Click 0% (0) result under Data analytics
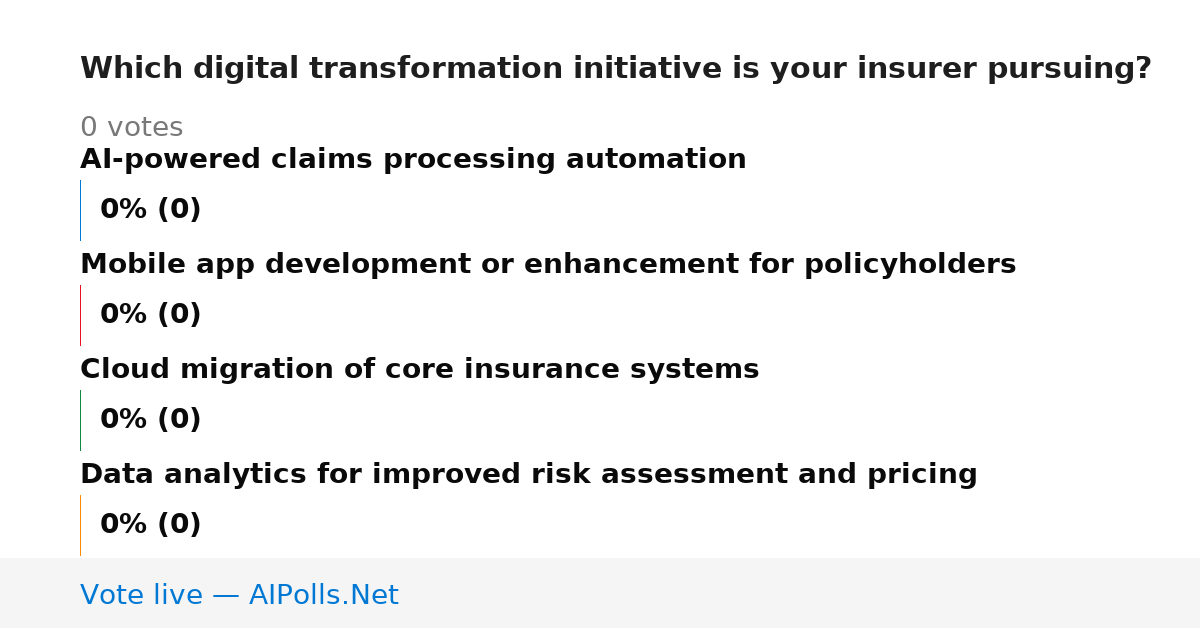The height and width of the screenshot is (628, 1200). (151, 525)
